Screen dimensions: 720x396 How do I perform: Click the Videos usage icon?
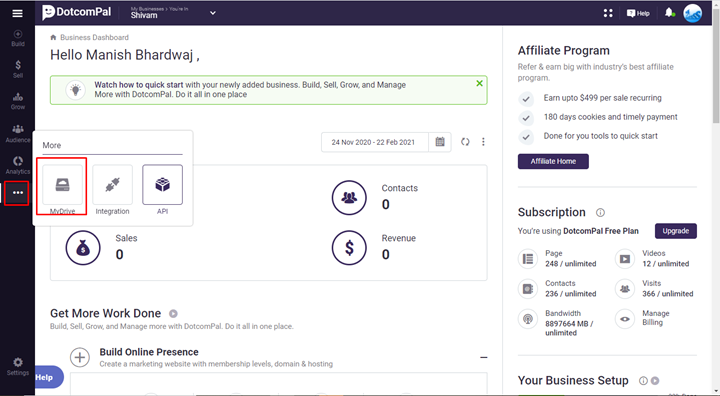click(x=625, y=259)
